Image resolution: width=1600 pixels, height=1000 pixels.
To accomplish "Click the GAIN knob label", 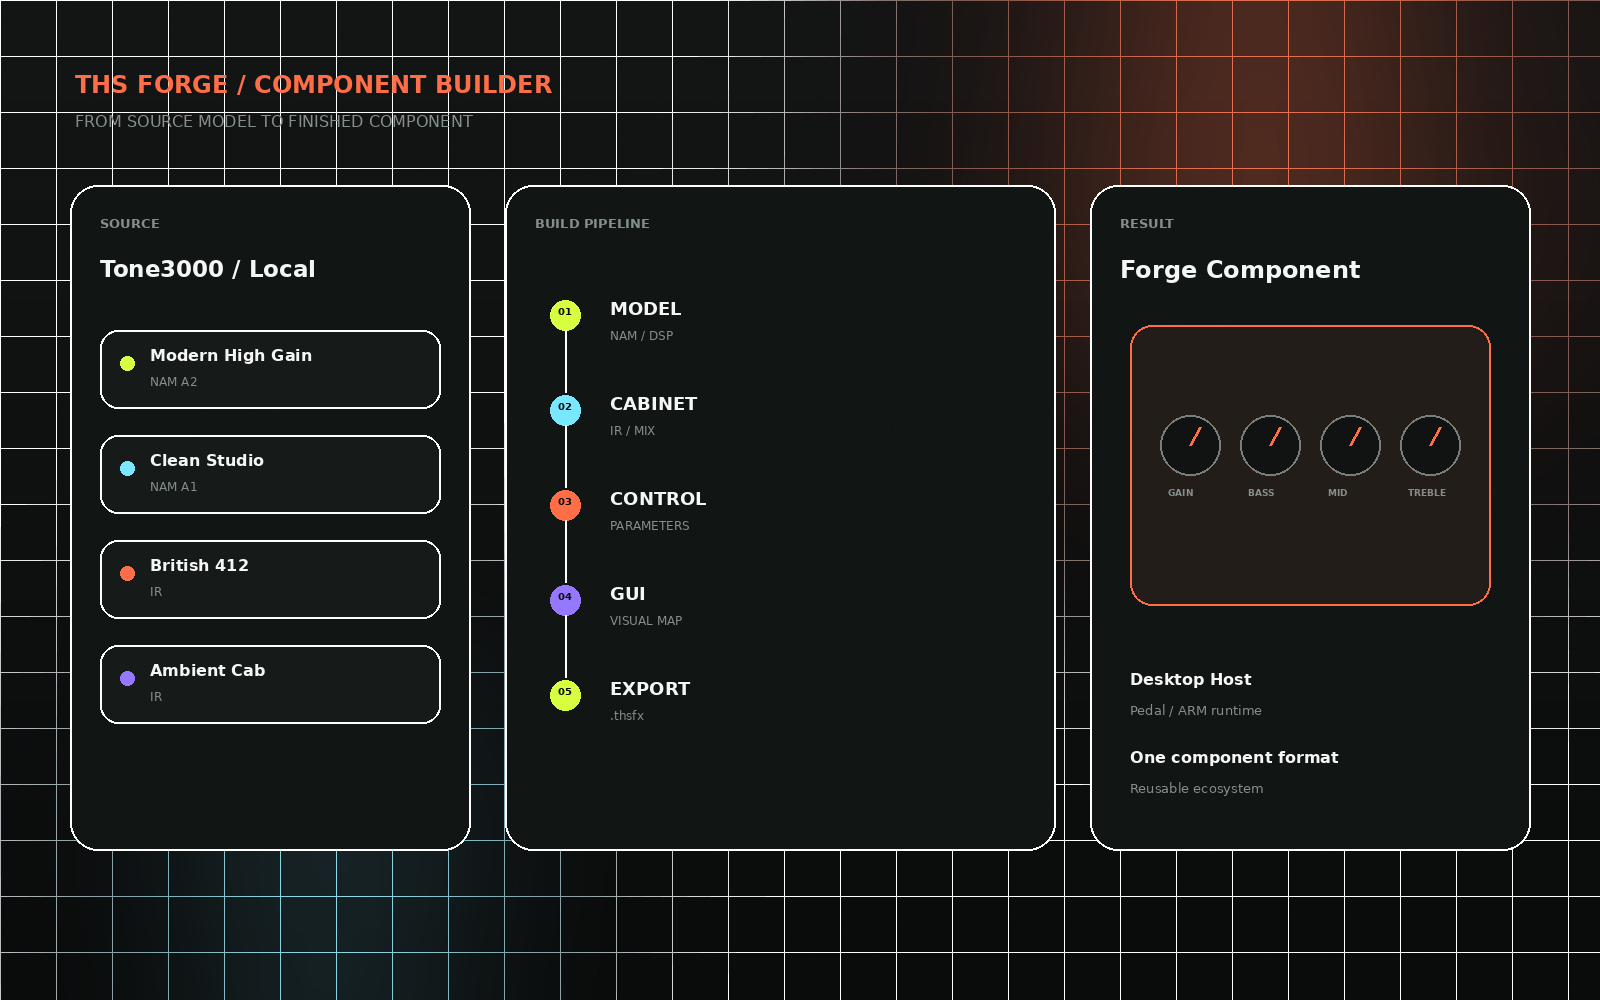I will tap(1180, 493).
